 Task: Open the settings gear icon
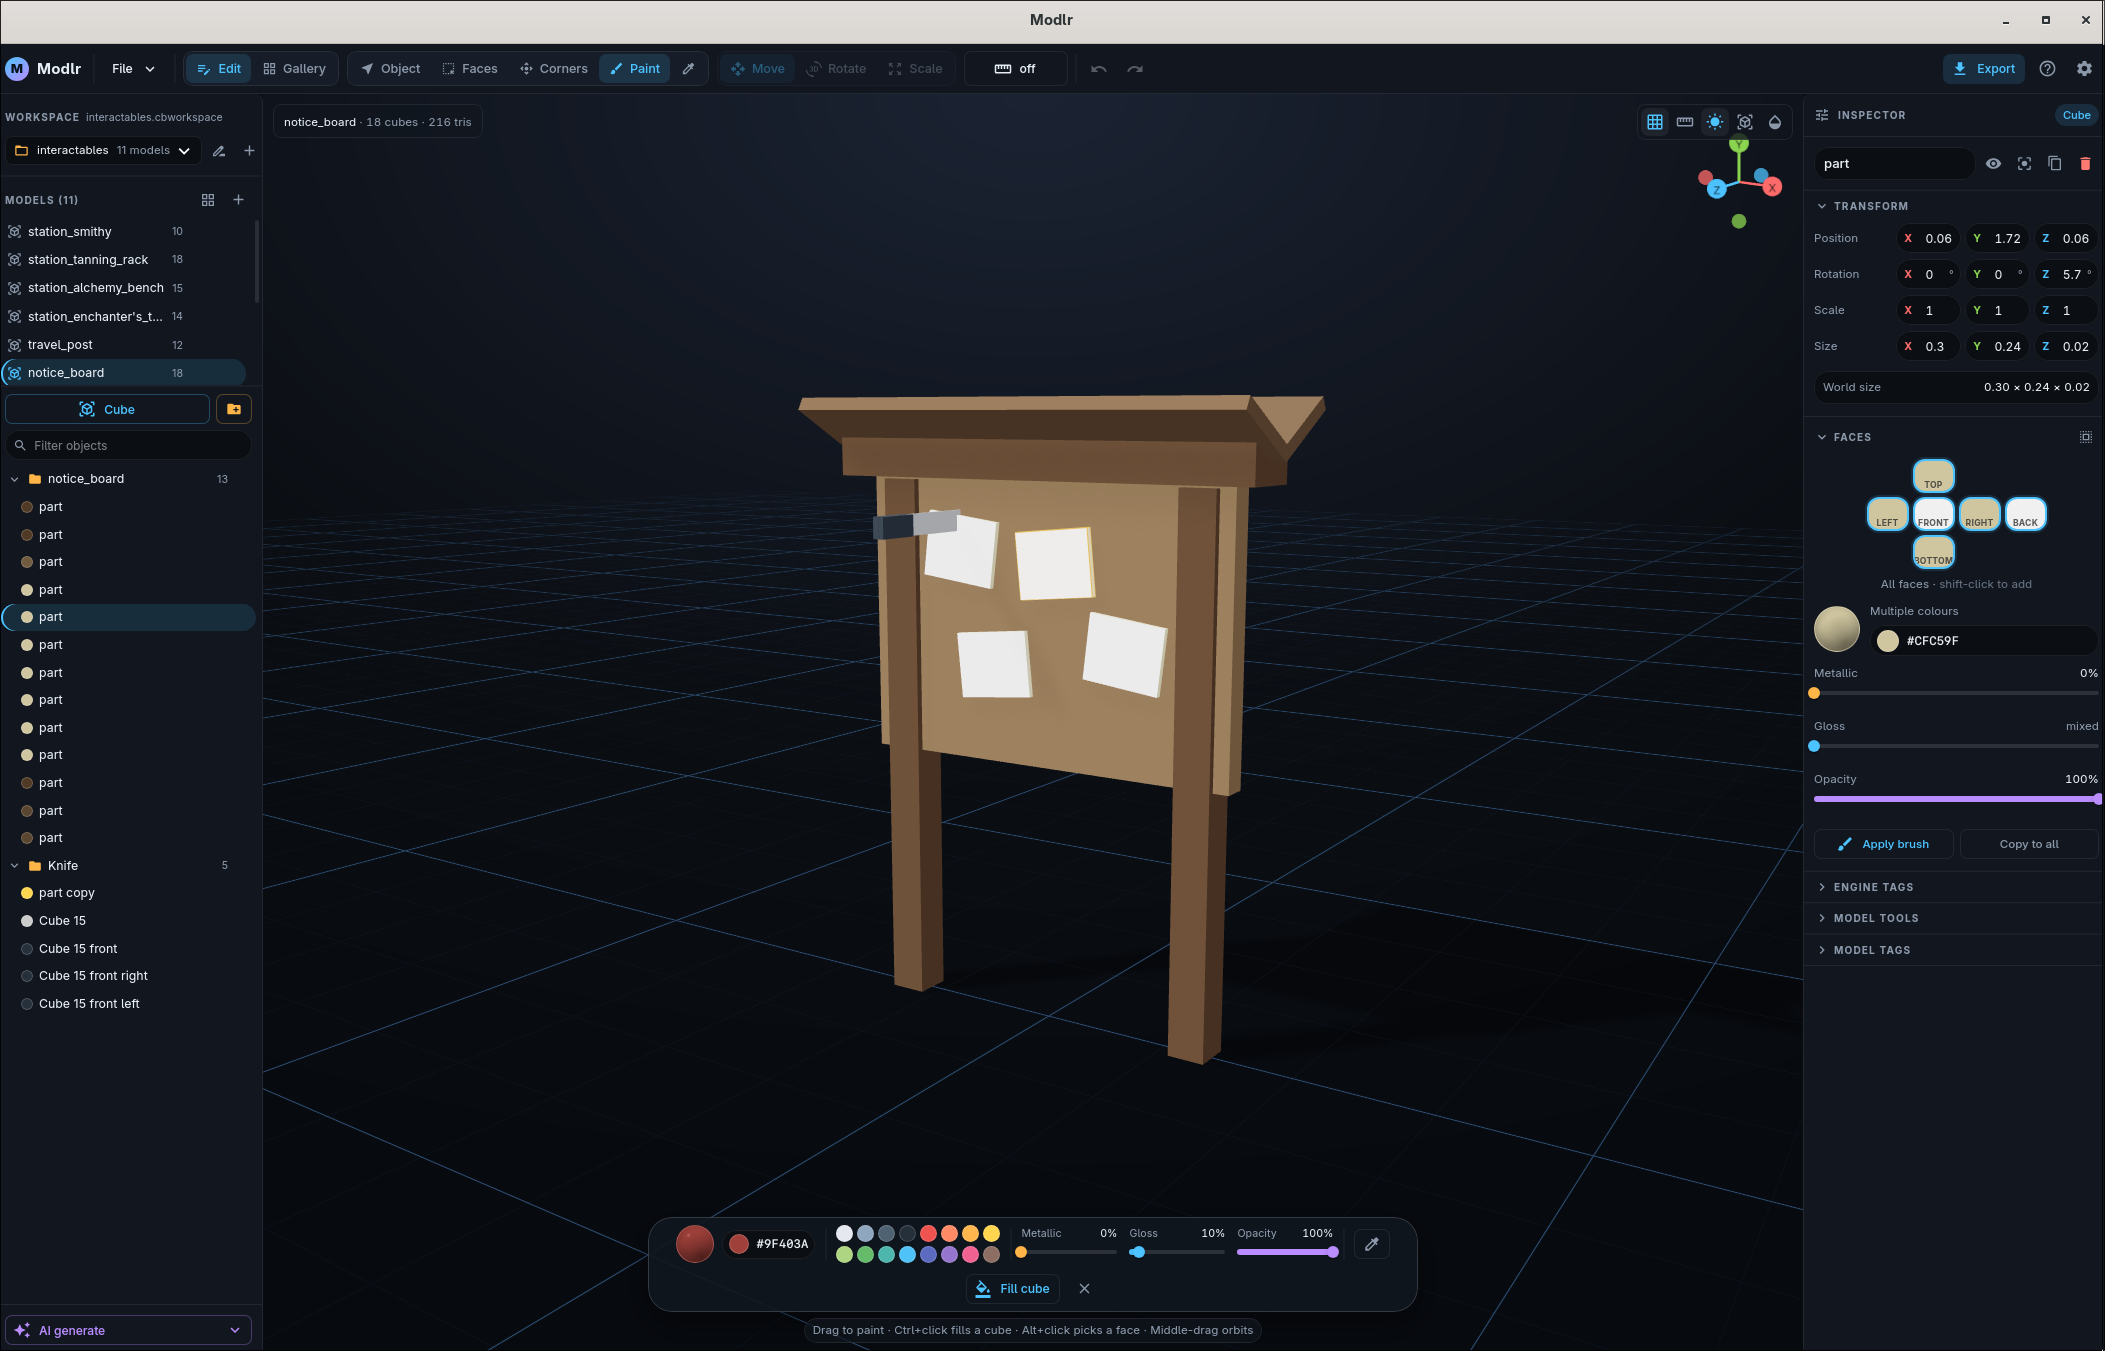point(2084,69)
